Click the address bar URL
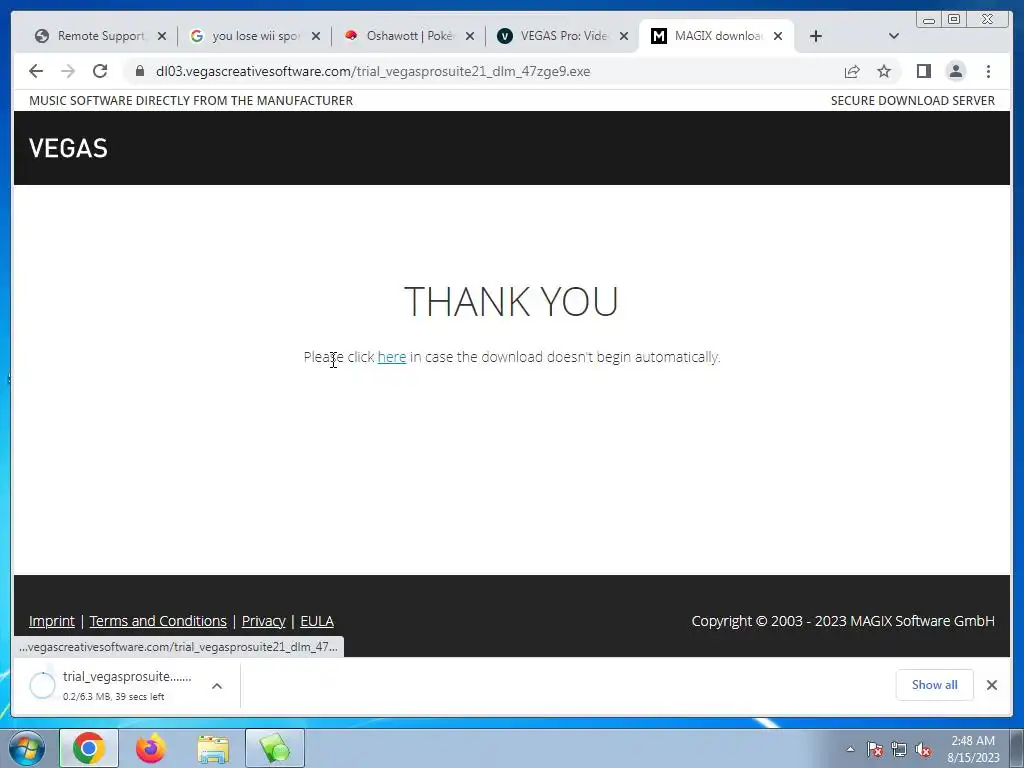The width and height of the screenshot is (1024, 768). tap(373, 71)
